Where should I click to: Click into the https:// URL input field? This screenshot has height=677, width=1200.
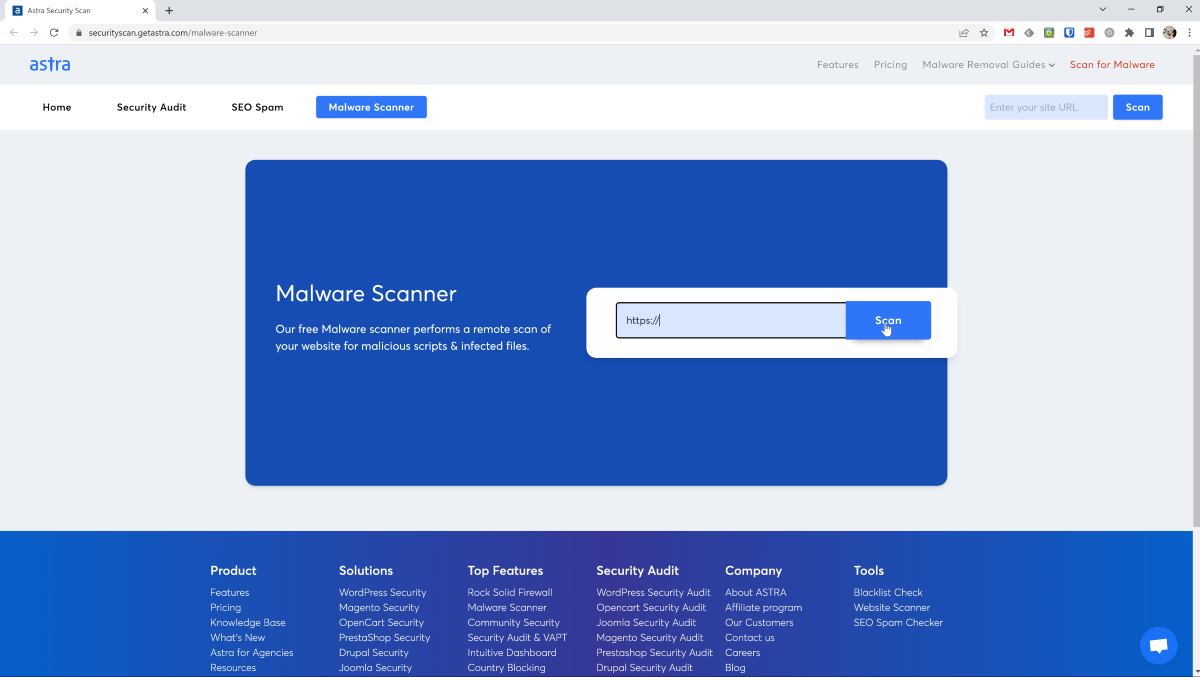click(x=731, y=320)
